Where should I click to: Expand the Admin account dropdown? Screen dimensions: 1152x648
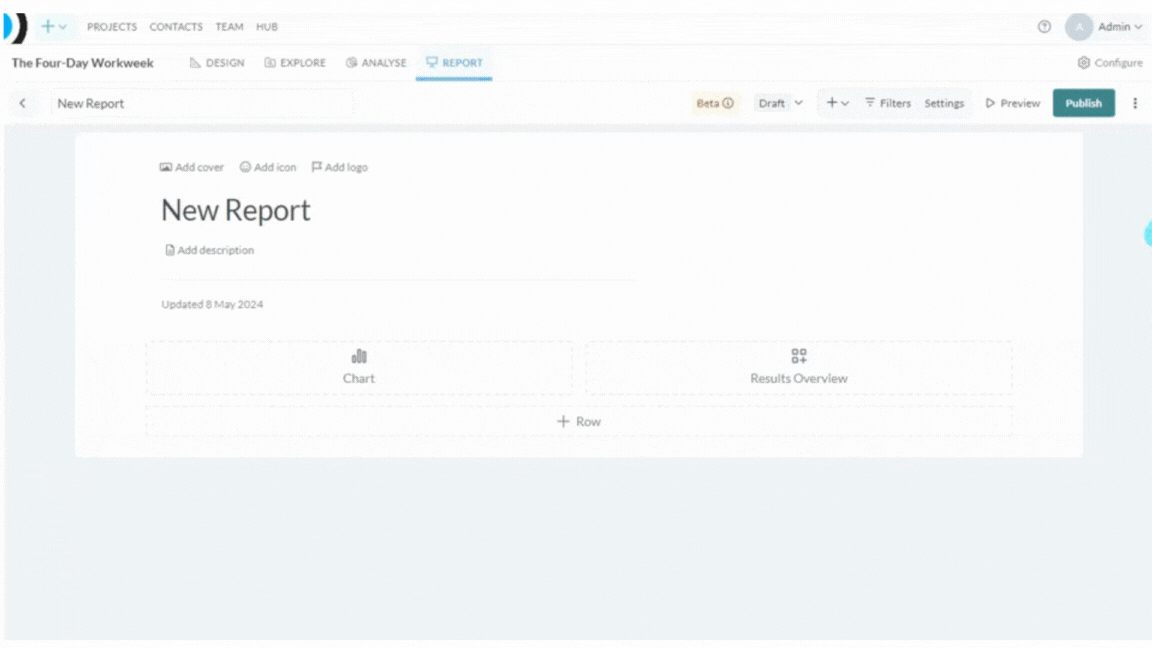[1120, 26]
